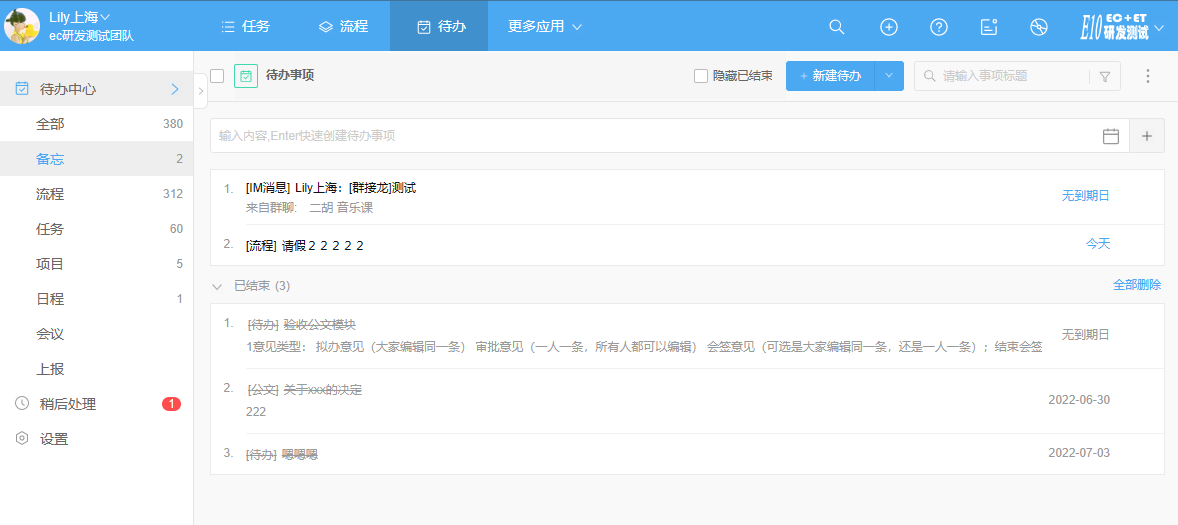Collapse the 已结束 (3) section
The width and height of the screenshot is (1178, 525).
tap(217, 286)
